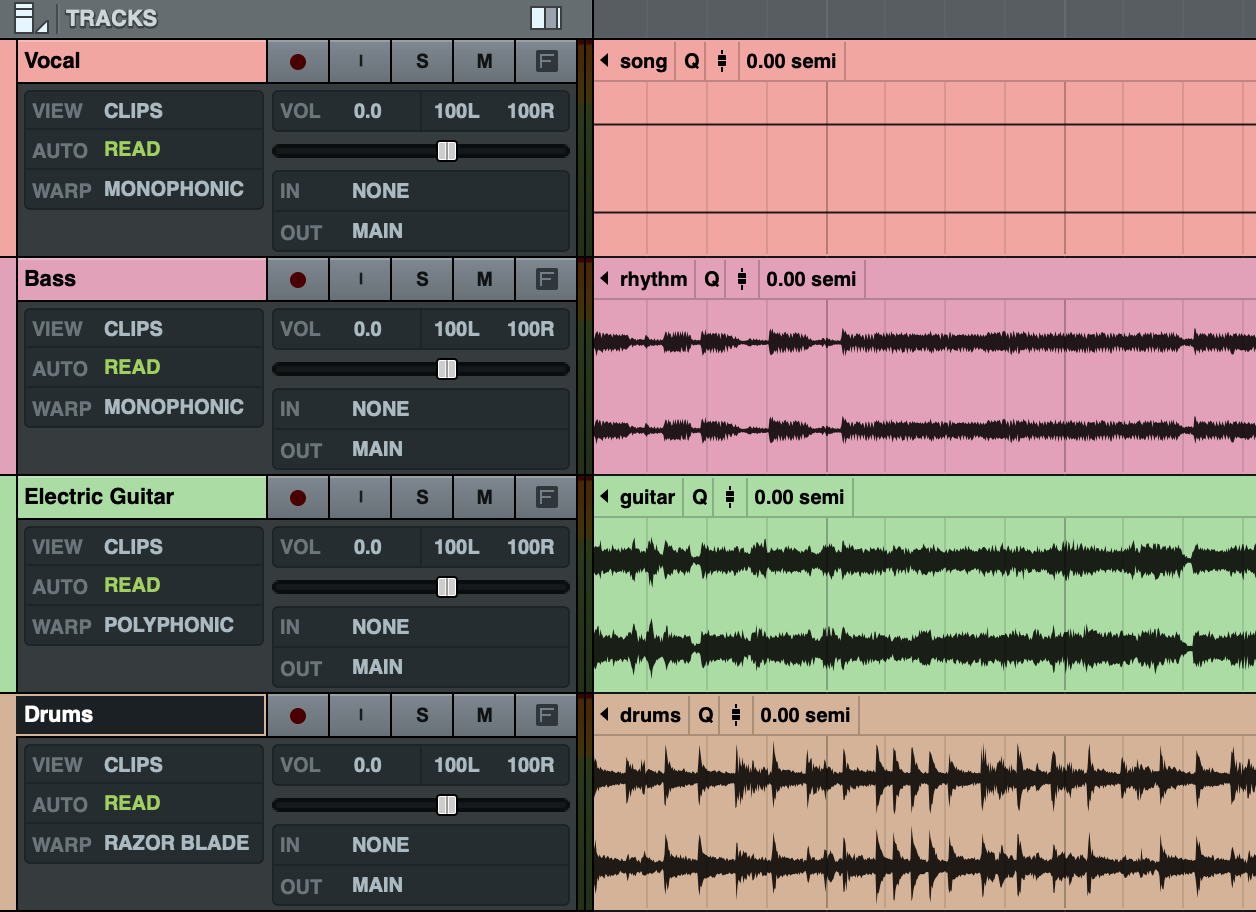The height and width of the screenshot is (912, 1256).
Task: Mute the Bass track
Action: (484, 279)
